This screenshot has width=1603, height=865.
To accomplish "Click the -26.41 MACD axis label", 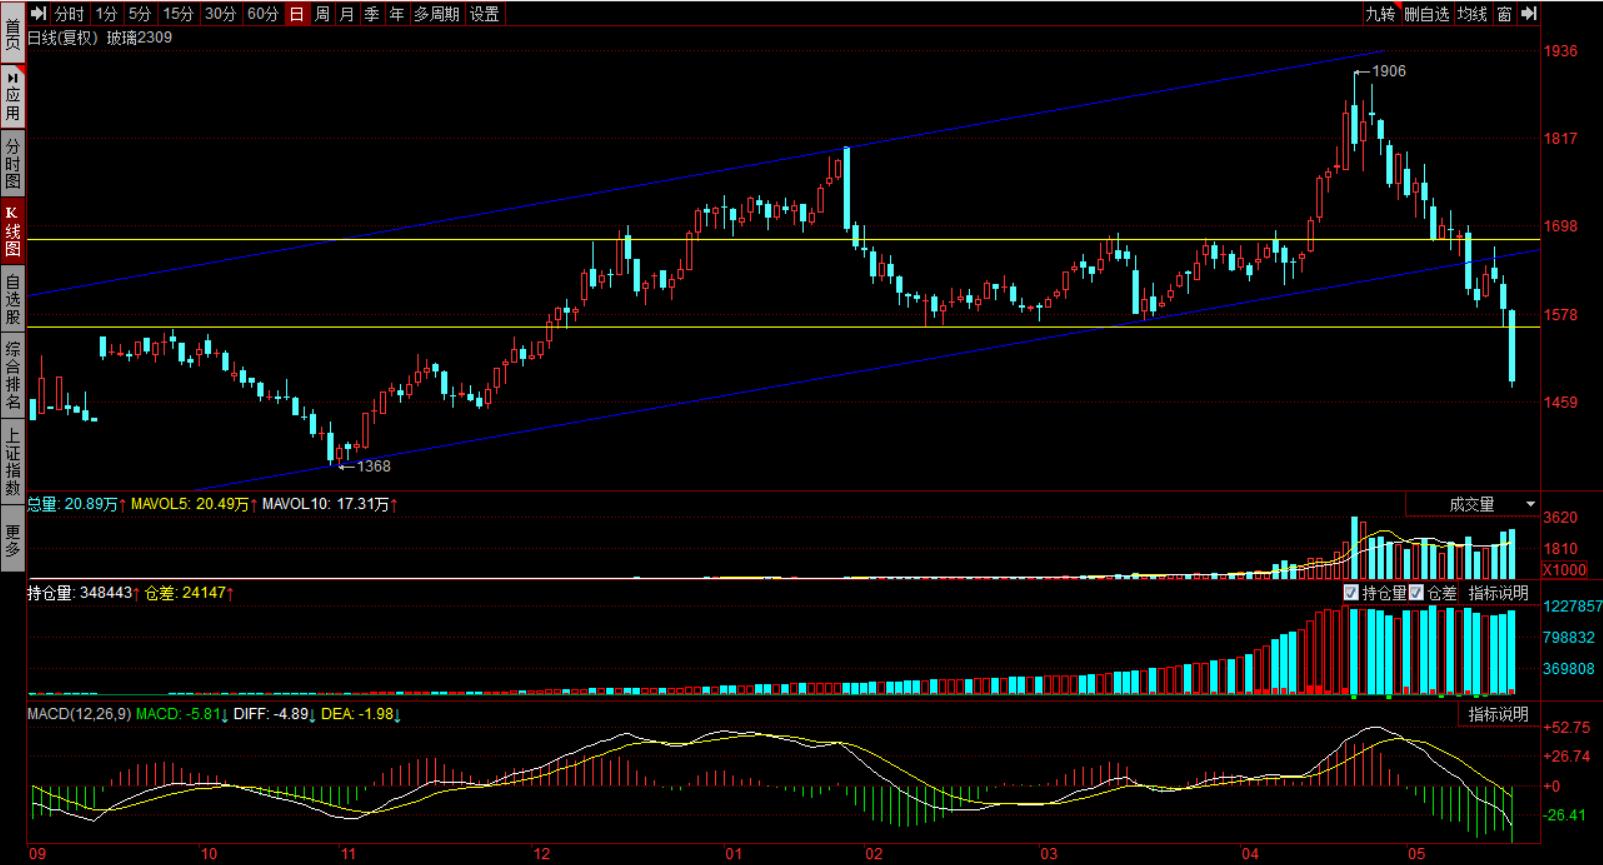I will [1566, 815].
